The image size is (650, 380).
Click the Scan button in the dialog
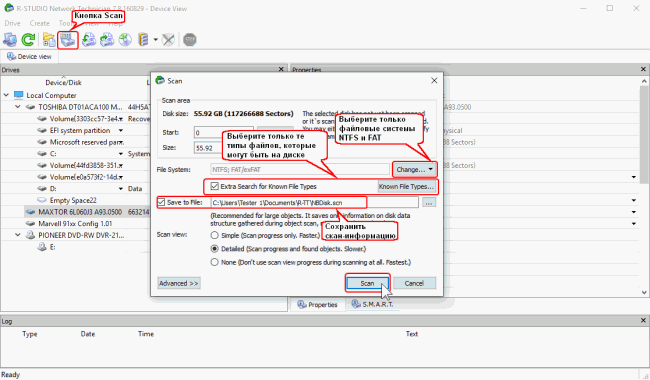pyautogui.click(x=367, y=283)
